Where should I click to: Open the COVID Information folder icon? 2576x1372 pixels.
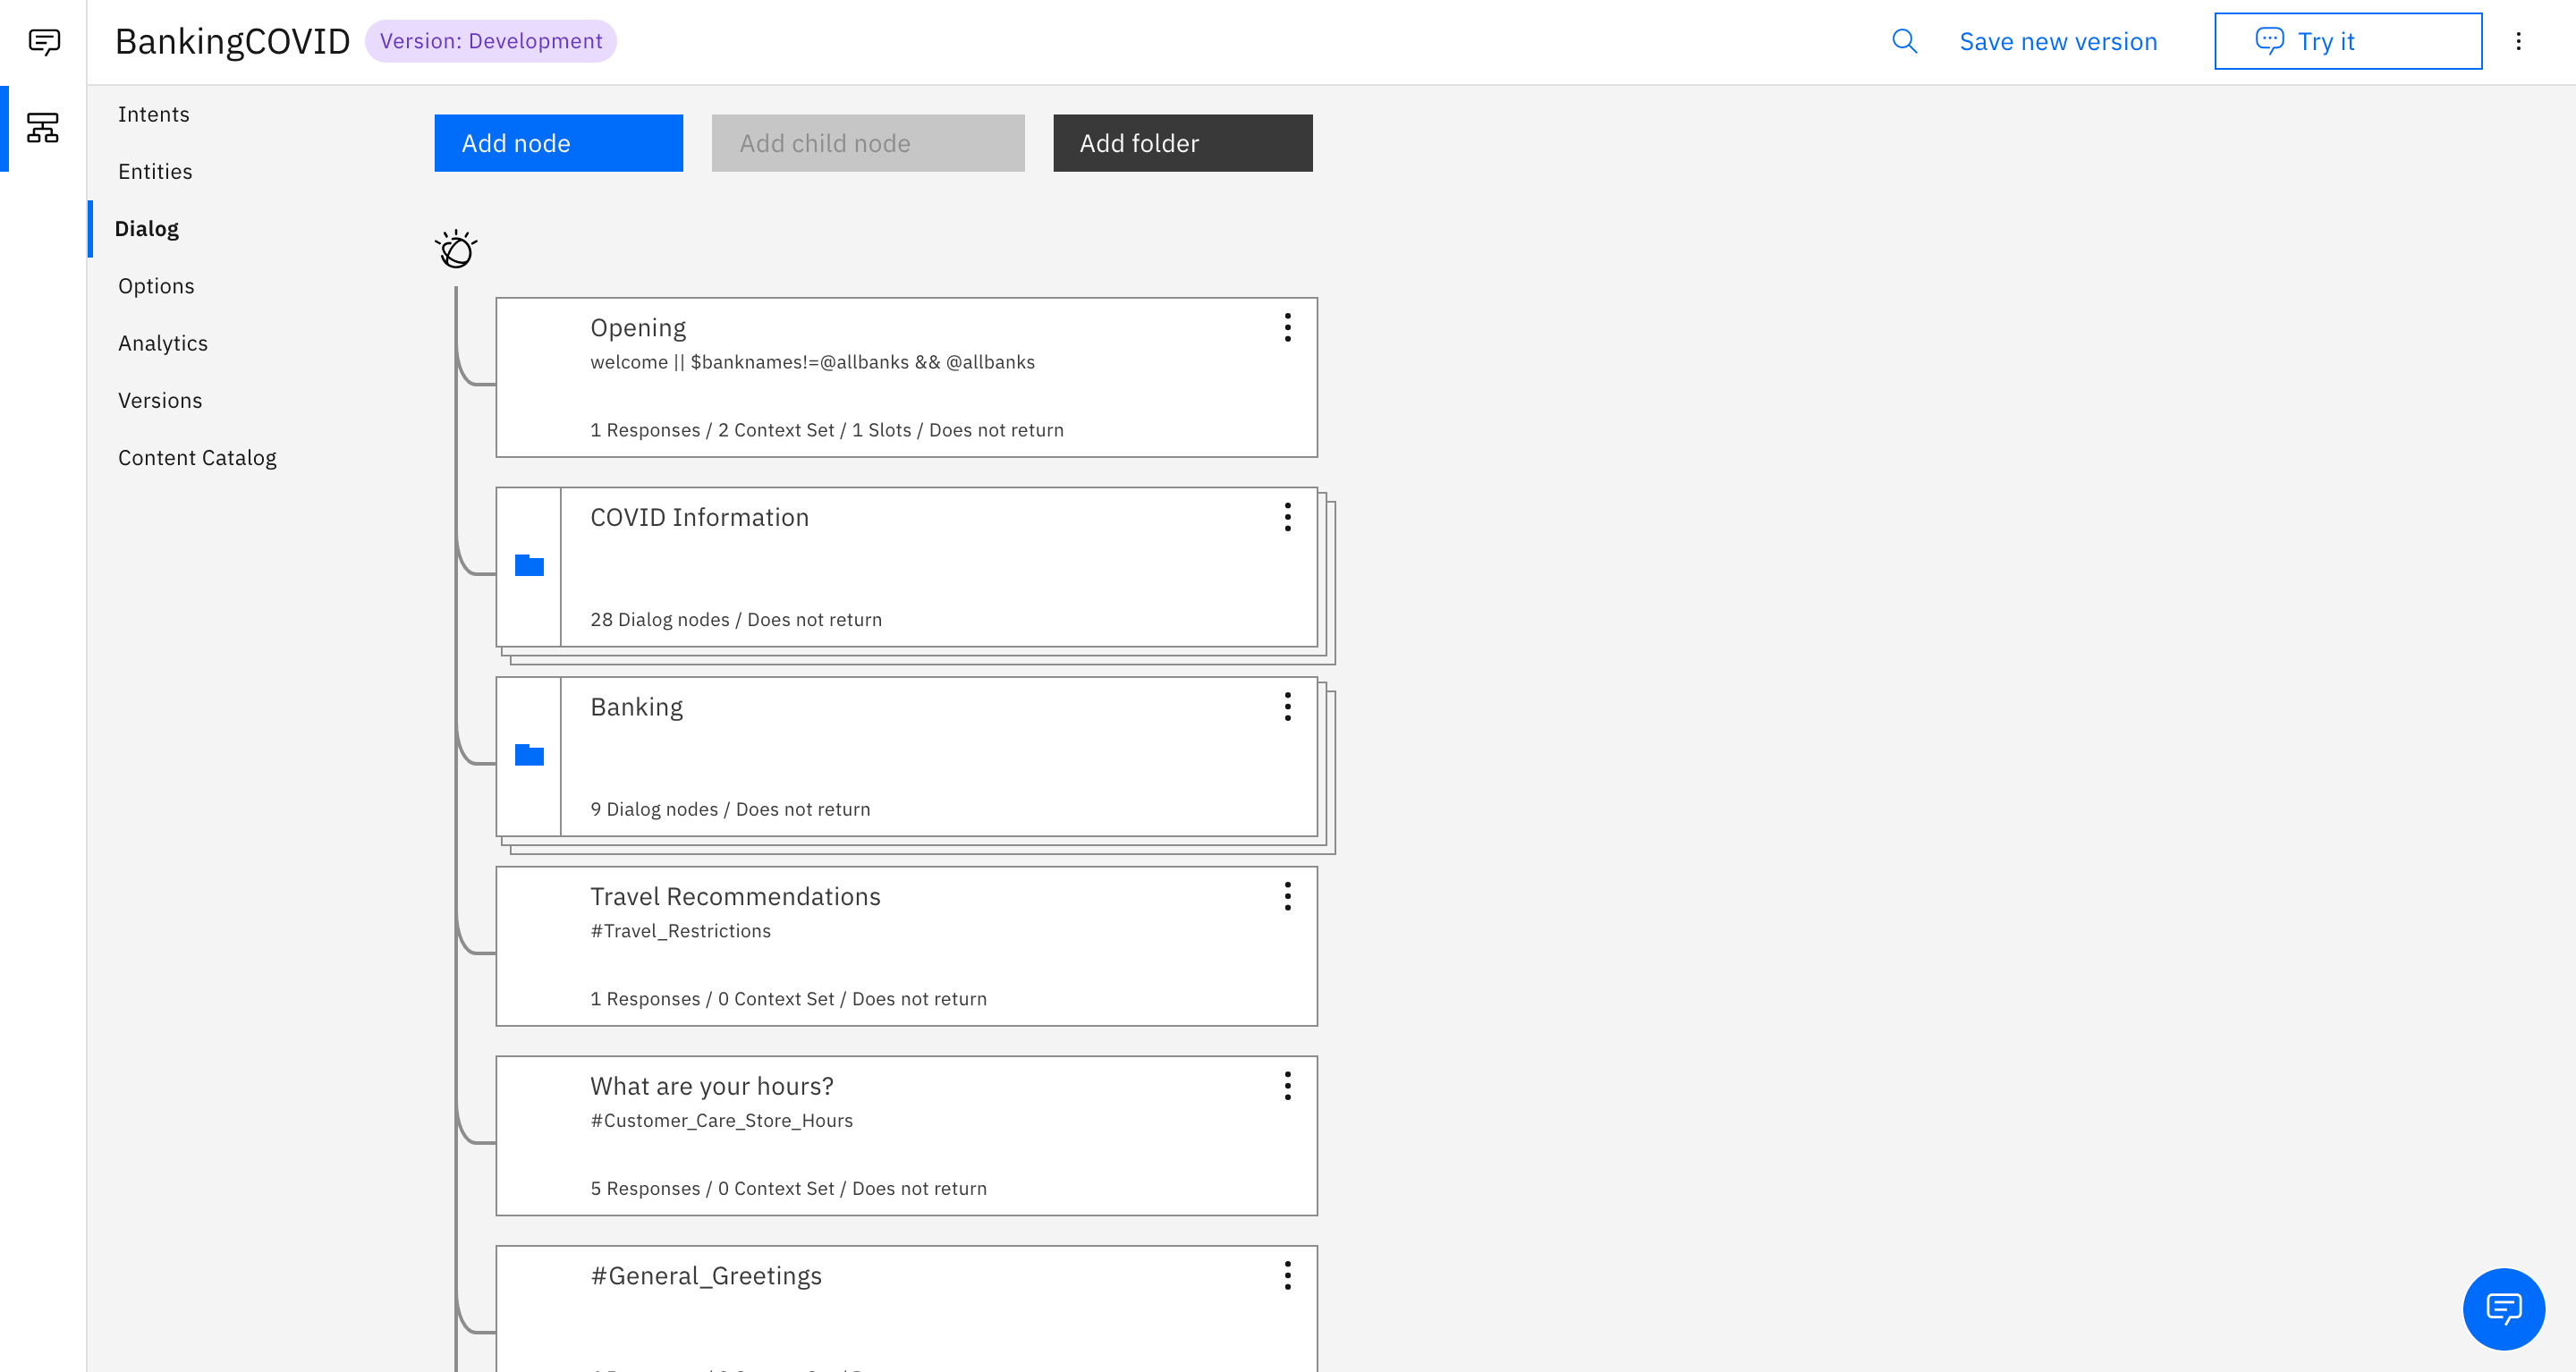click(x=529, y=565)
